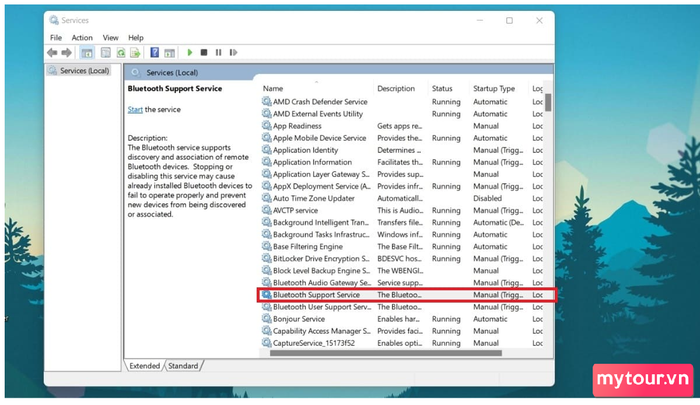The width and height of the screenshot is (700, 405).
Task: Click gear icon of AMD Crash Defender Service
Action: tap(267, 101)
